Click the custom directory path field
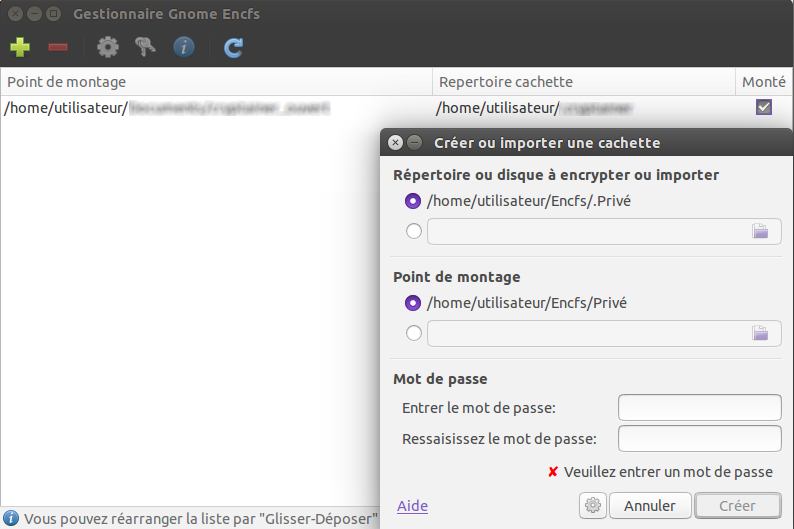The width and height of the screenshot is (794, 529). [604, 231]
